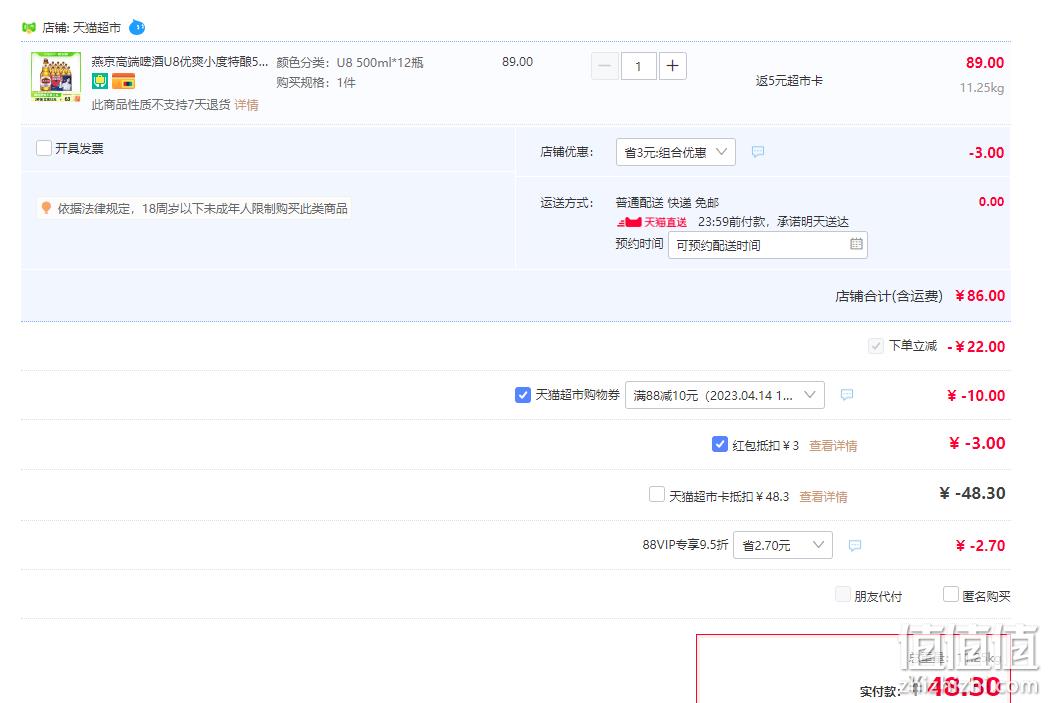Image resolution: width=1048 pixels, height=703 pixels.
Task: Open 查看详情 link for 天猫超市卡抵扣
Action: [x=823, y=497]
